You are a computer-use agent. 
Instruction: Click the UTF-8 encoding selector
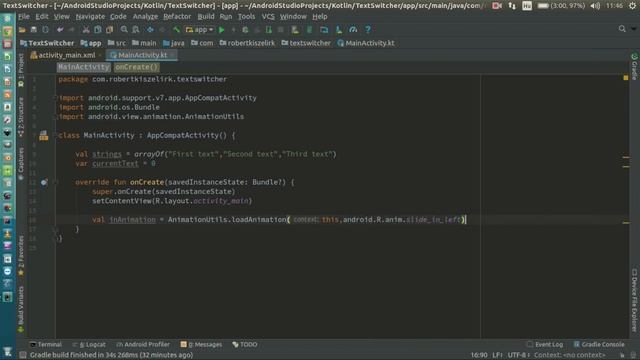pos(518,355)
